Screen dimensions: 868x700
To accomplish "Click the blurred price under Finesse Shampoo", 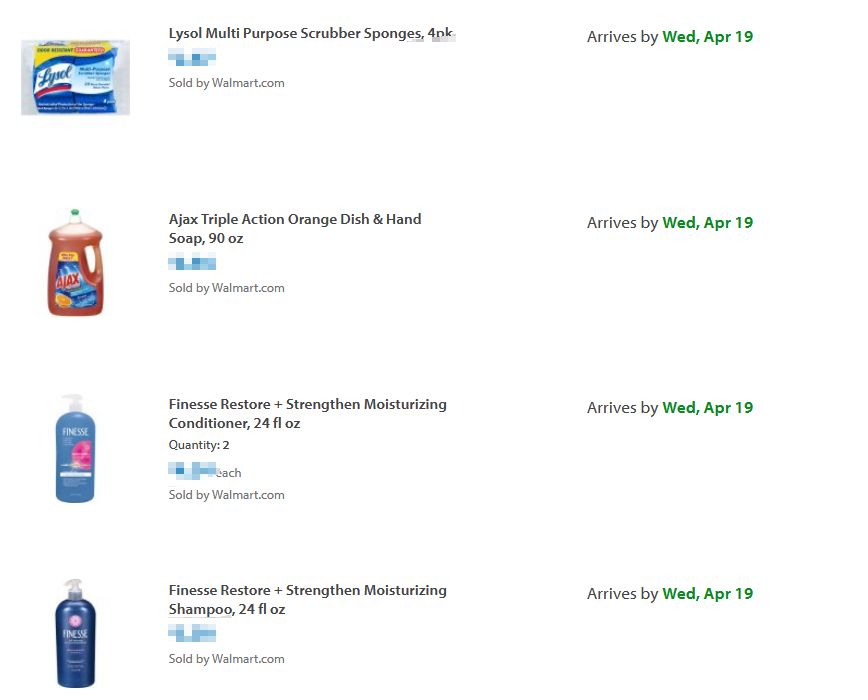I will pyautogui.click(x=192, y=633).
